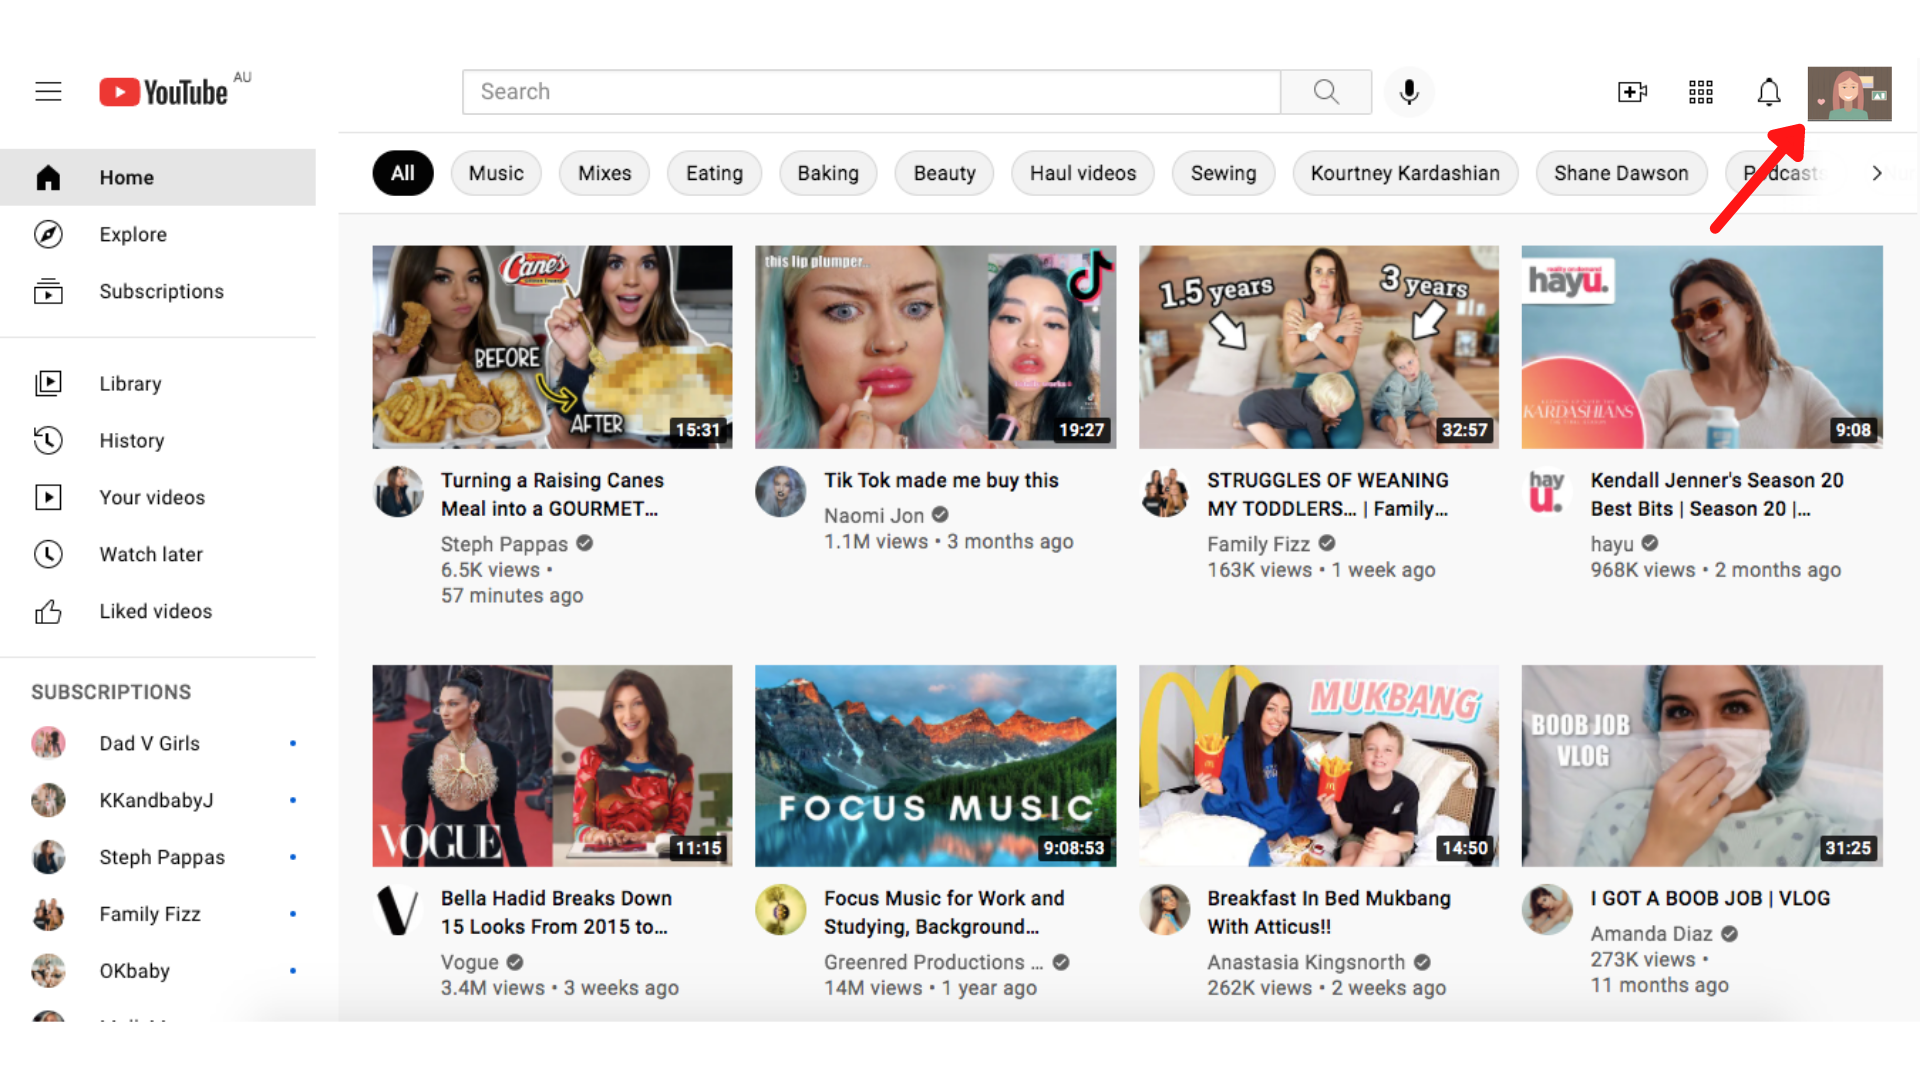
Task: Play the Vogue Bella Hadid thumbnail
Action: tap(552, 766)
